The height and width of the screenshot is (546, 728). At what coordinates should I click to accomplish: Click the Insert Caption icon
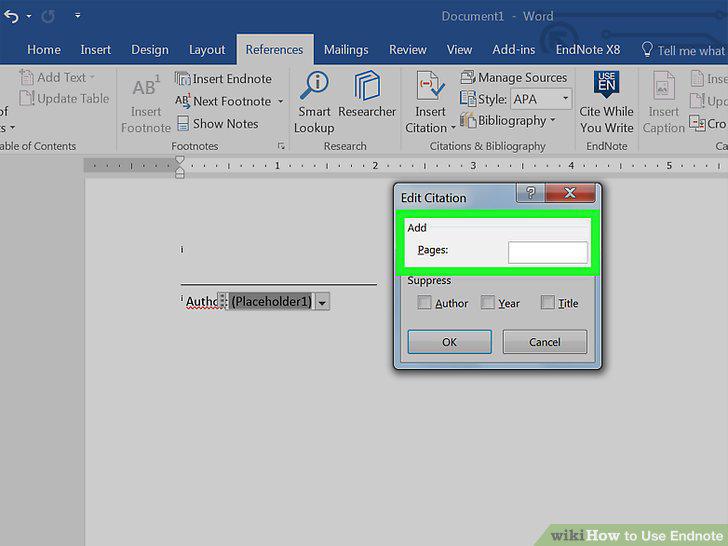pos(663,85)
